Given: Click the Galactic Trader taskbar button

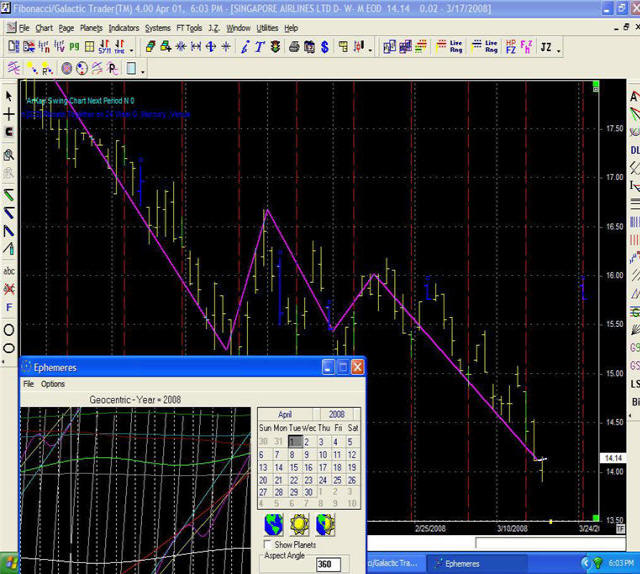Looking at the screenshot, I should point(396,564).
